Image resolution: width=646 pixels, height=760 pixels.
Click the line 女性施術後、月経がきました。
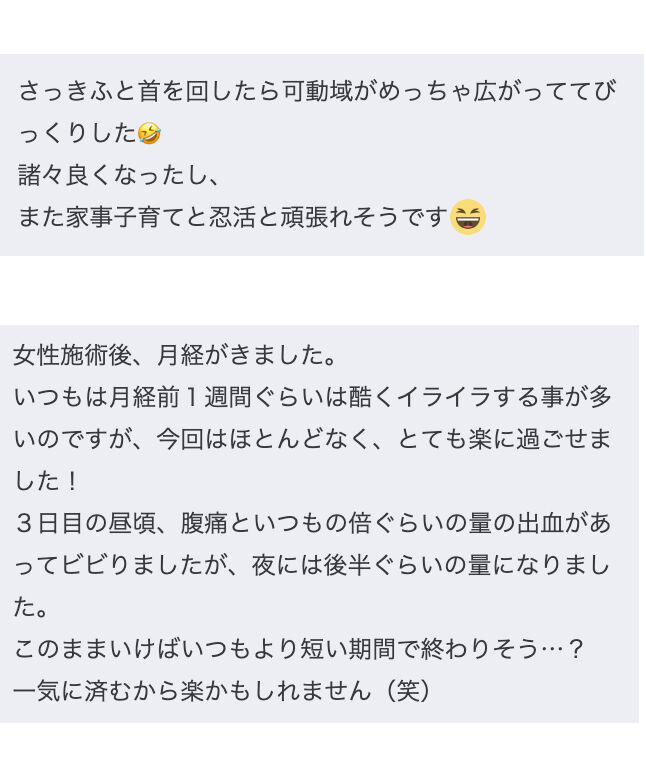click(x=174, y=355)
